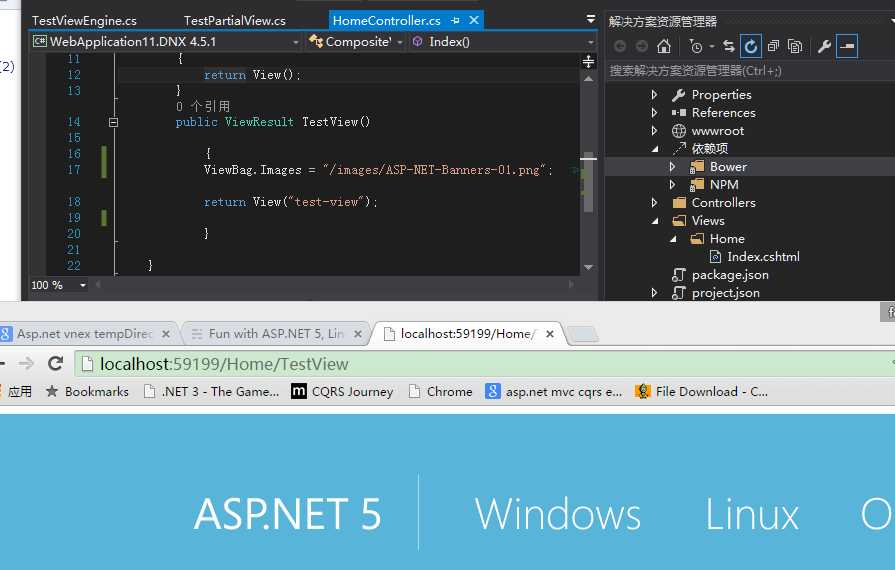Close the localhost:59199 browser tab

pyautogui.click(x=550, y=334)
